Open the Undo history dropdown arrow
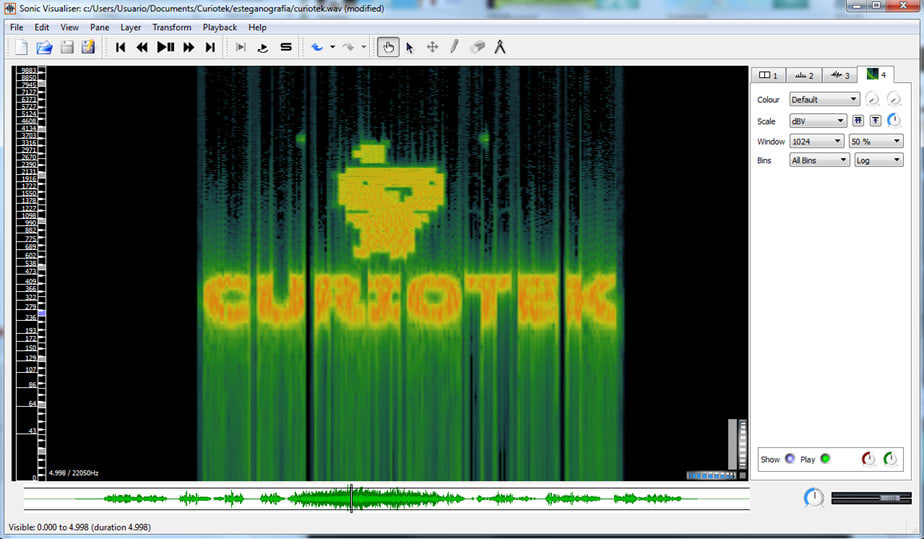This screenshot has height=539, width=924. tap(332, 47)
